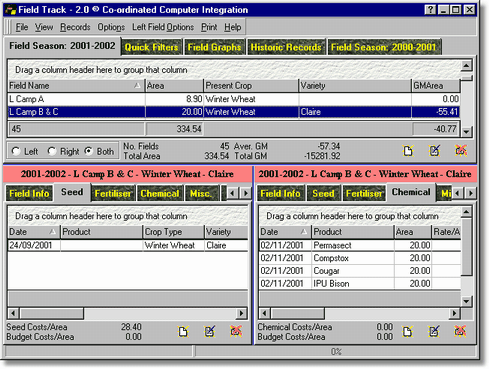Open the File menu

click(x=22, y=27)
